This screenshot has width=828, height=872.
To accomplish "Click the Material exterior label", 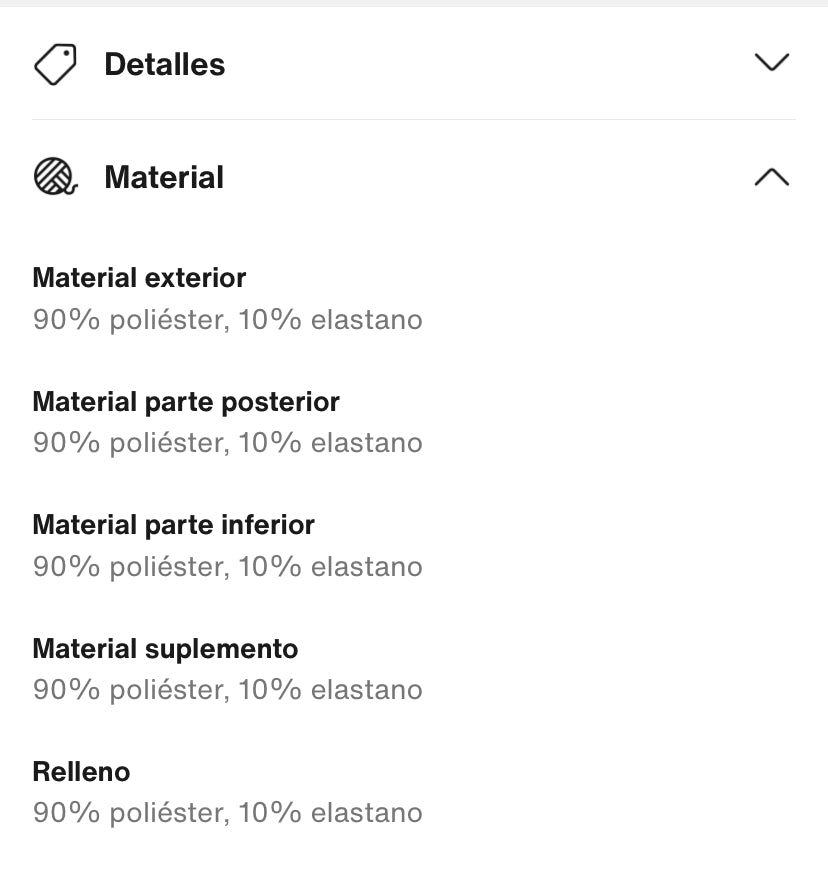I will (x=139, y=278).
